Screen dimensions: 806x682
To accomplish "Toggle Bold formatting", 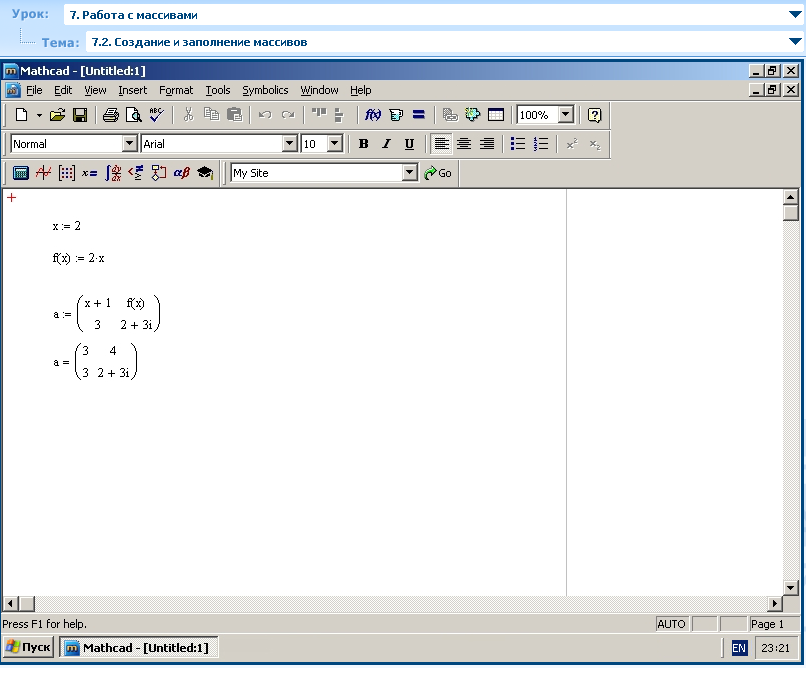I will (x=363, y=144).
